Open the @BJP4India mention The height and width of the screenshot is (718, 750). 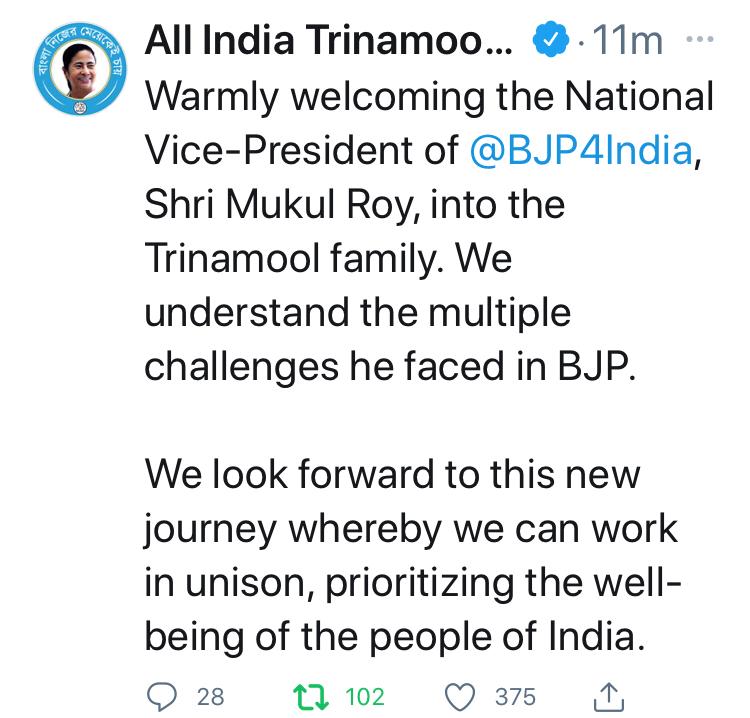tap(581, 150)
